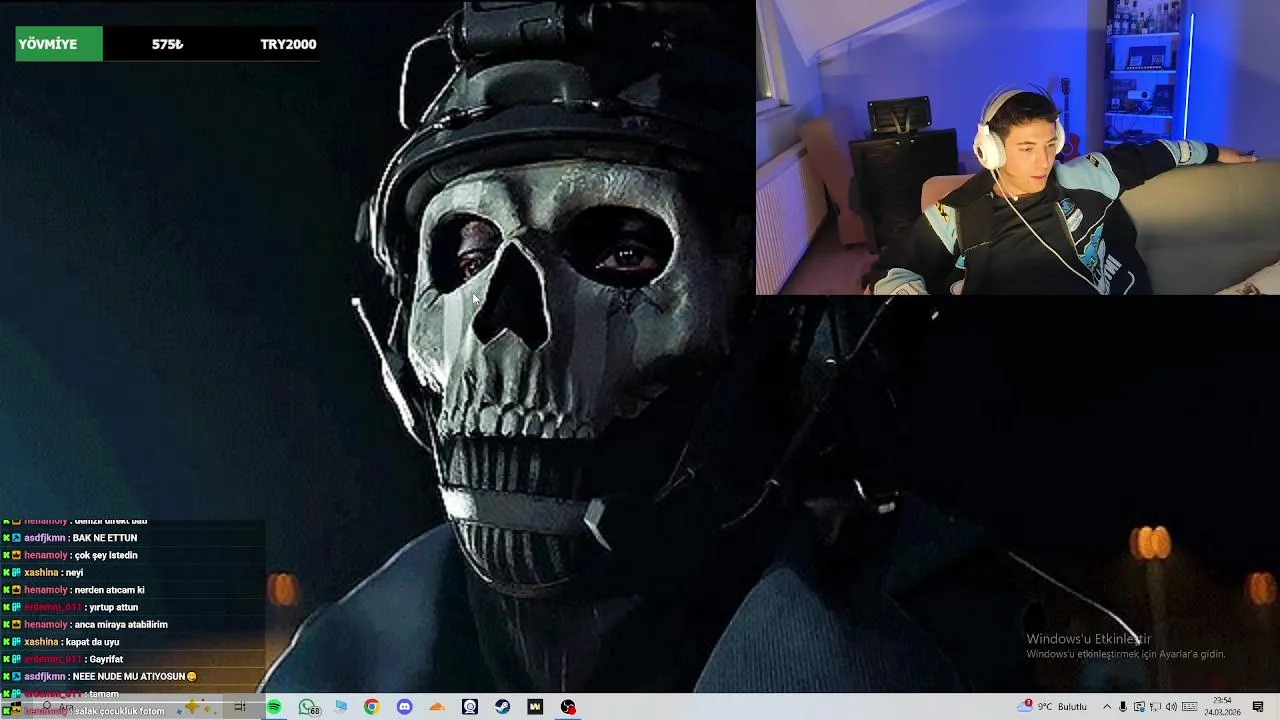Open the Warzone game taskbar icon

click(535, 707)
